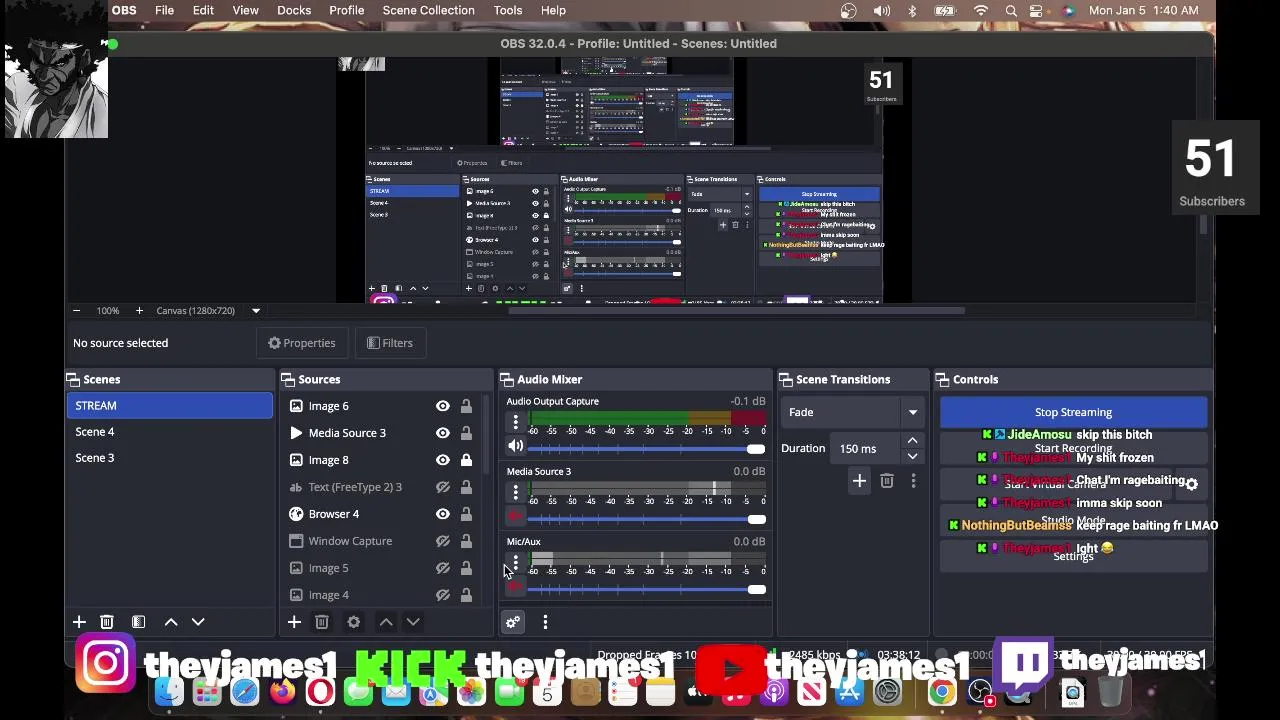Click Duration 150 ms input field
This screenshot has width=1280, height=720.
coord(866,449)
